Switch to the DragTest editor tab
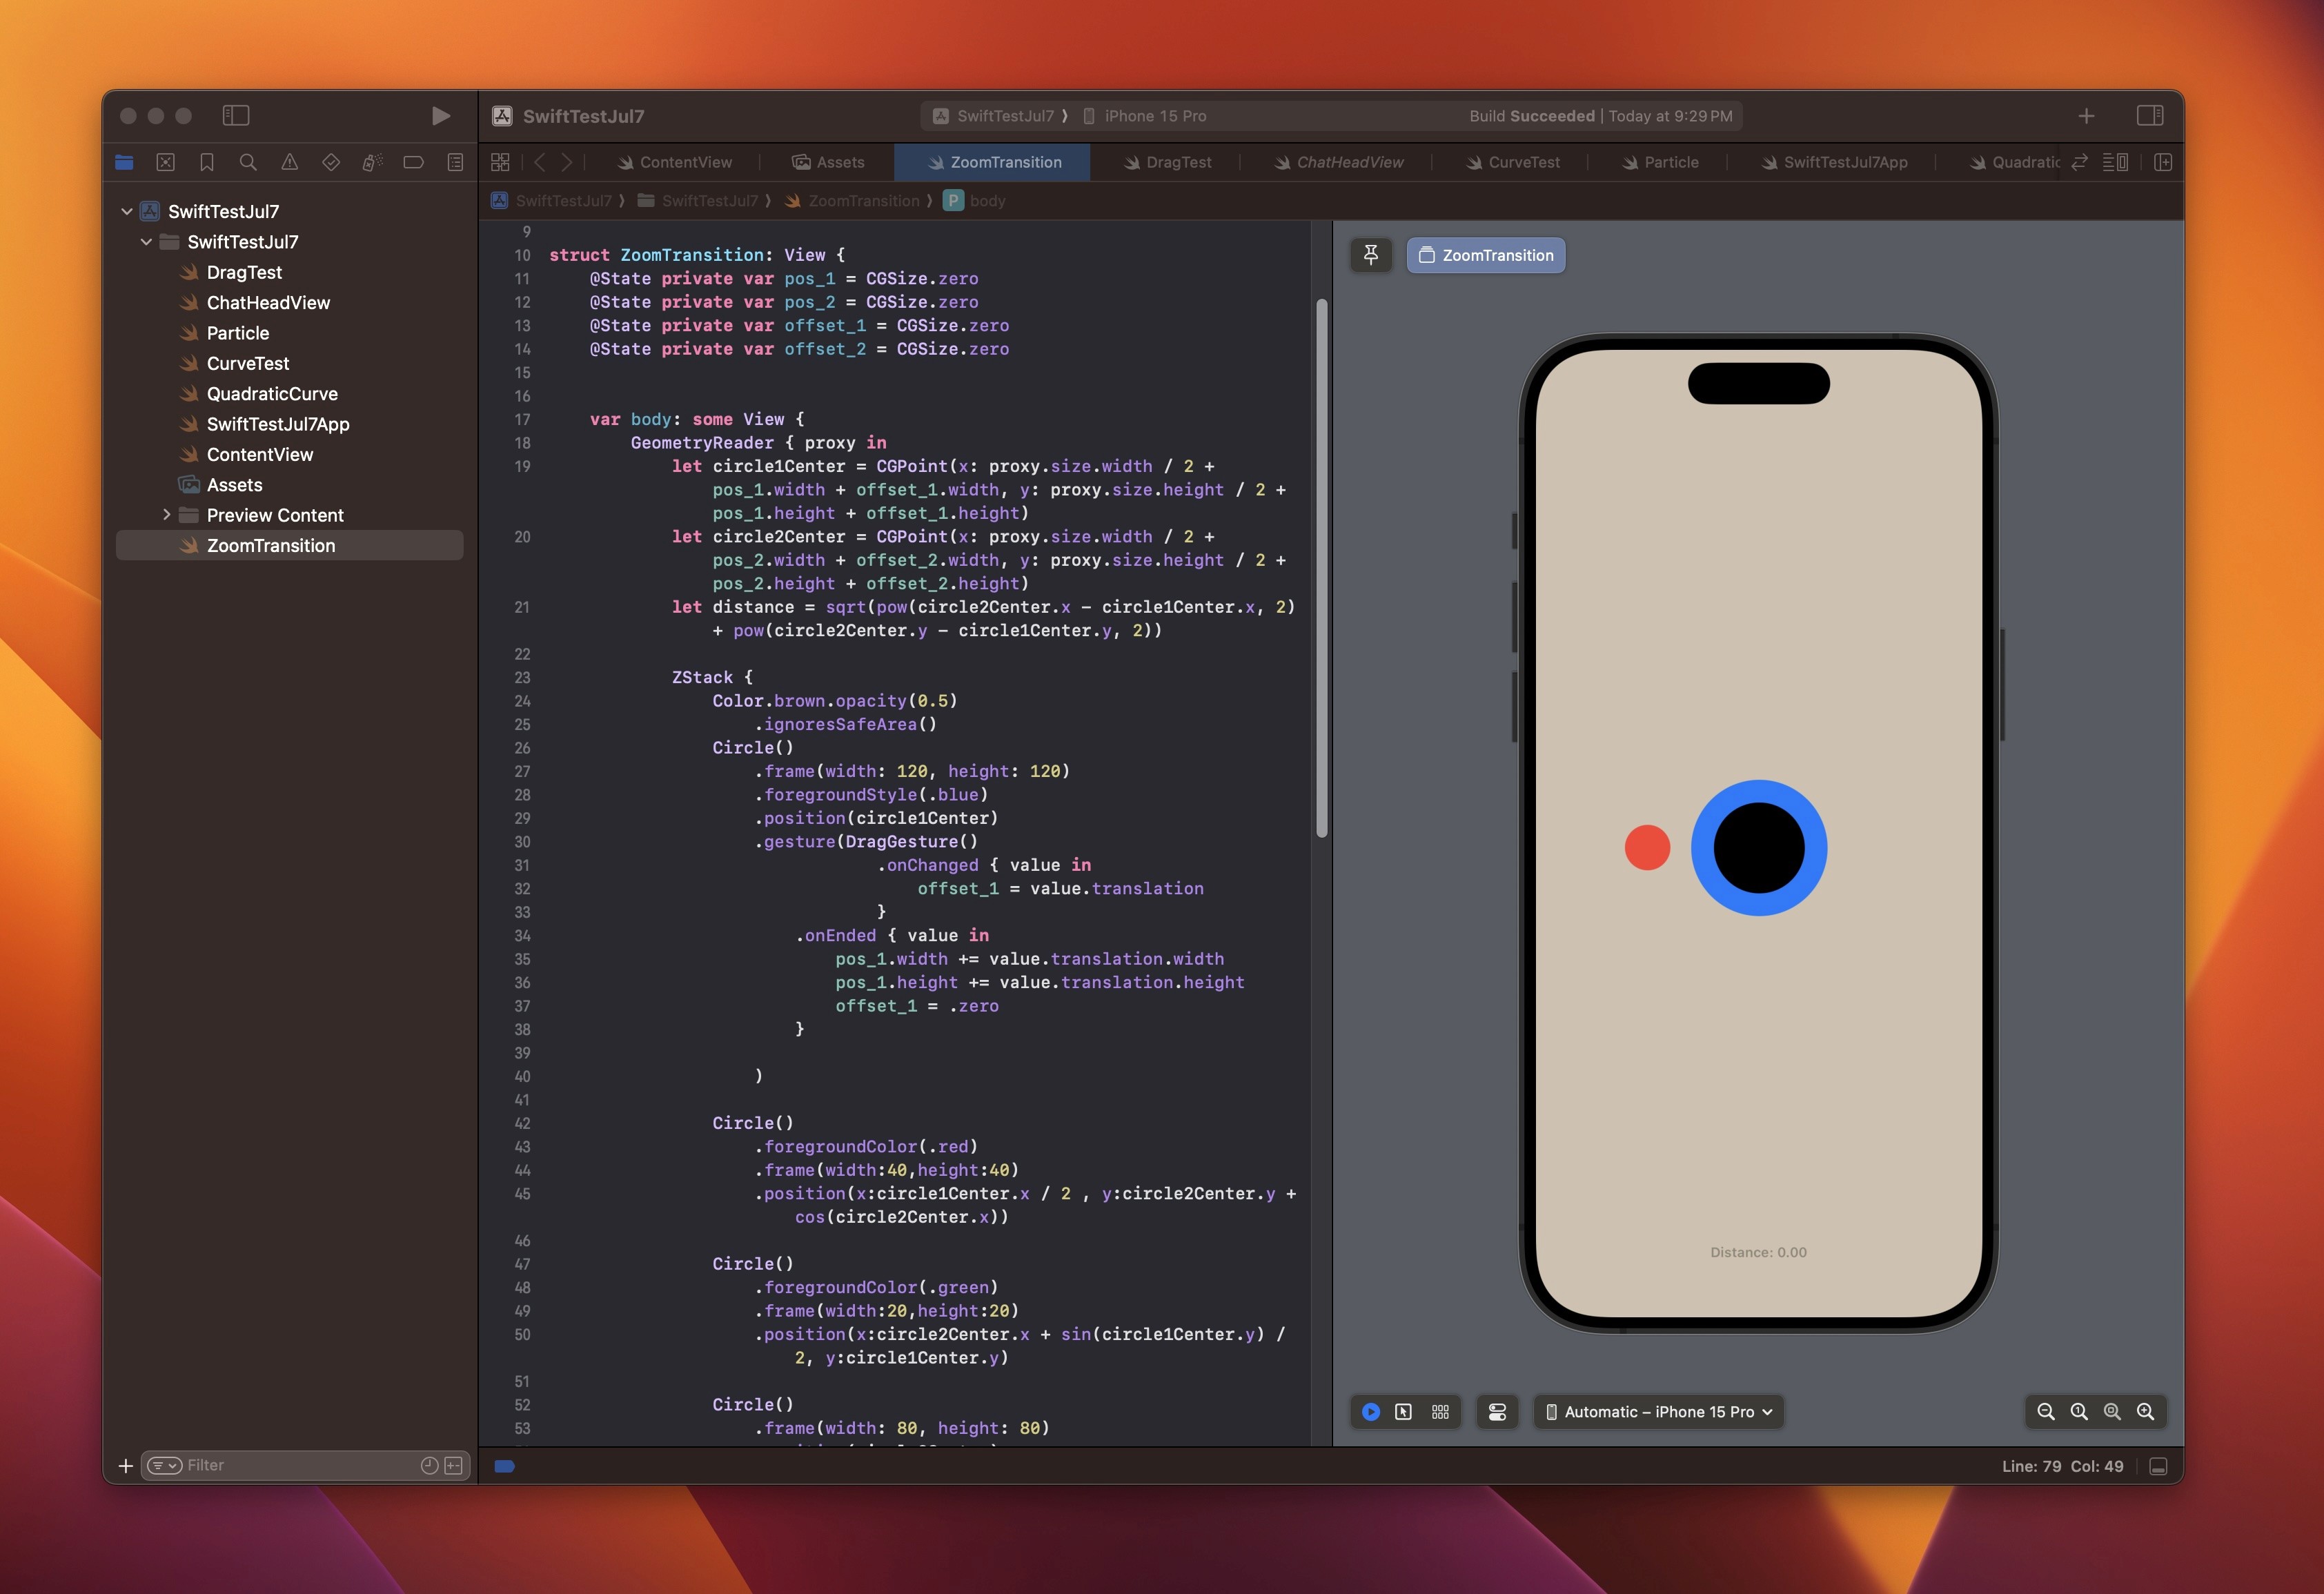Image resolution: width=2324 pixels, height=1594 pixels. click(x=1167, y=162)
